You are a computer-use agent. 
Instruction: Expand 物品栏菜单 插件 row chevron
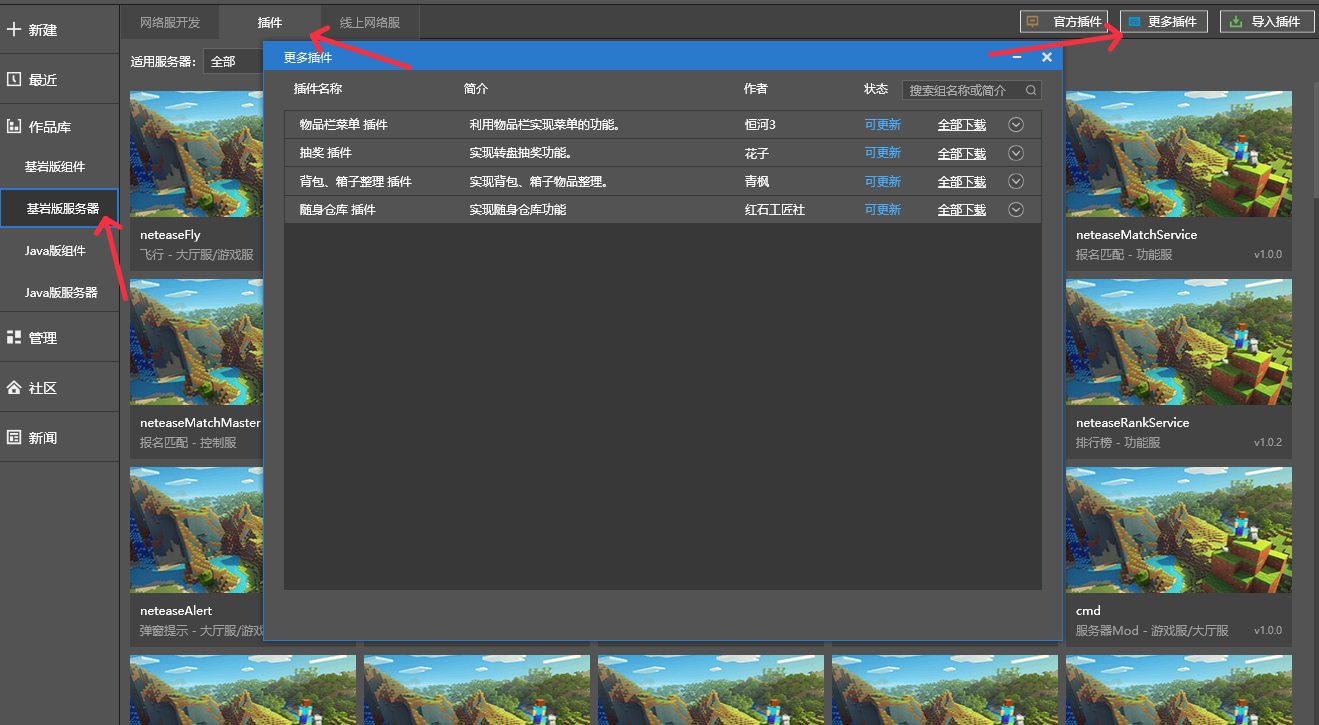[1016, 125]
